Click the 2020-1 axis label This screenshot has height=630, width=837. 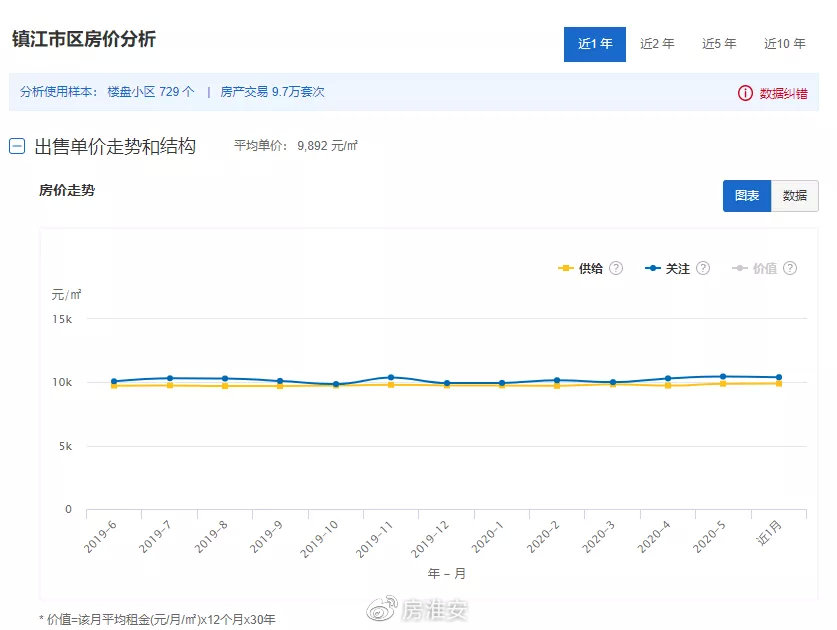(x=487, y=537)
